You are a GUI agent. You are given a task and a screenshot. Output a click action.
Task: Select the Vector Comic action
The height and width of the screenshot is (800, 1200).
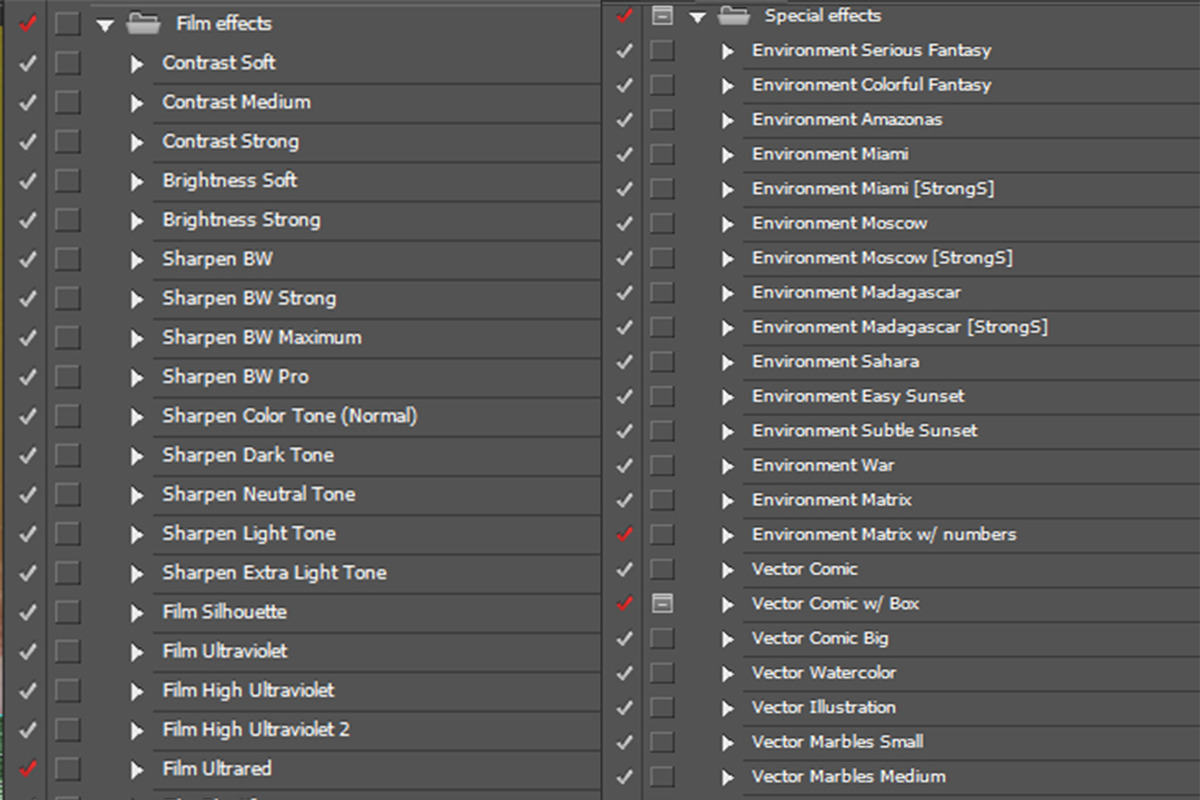[805, 569]
